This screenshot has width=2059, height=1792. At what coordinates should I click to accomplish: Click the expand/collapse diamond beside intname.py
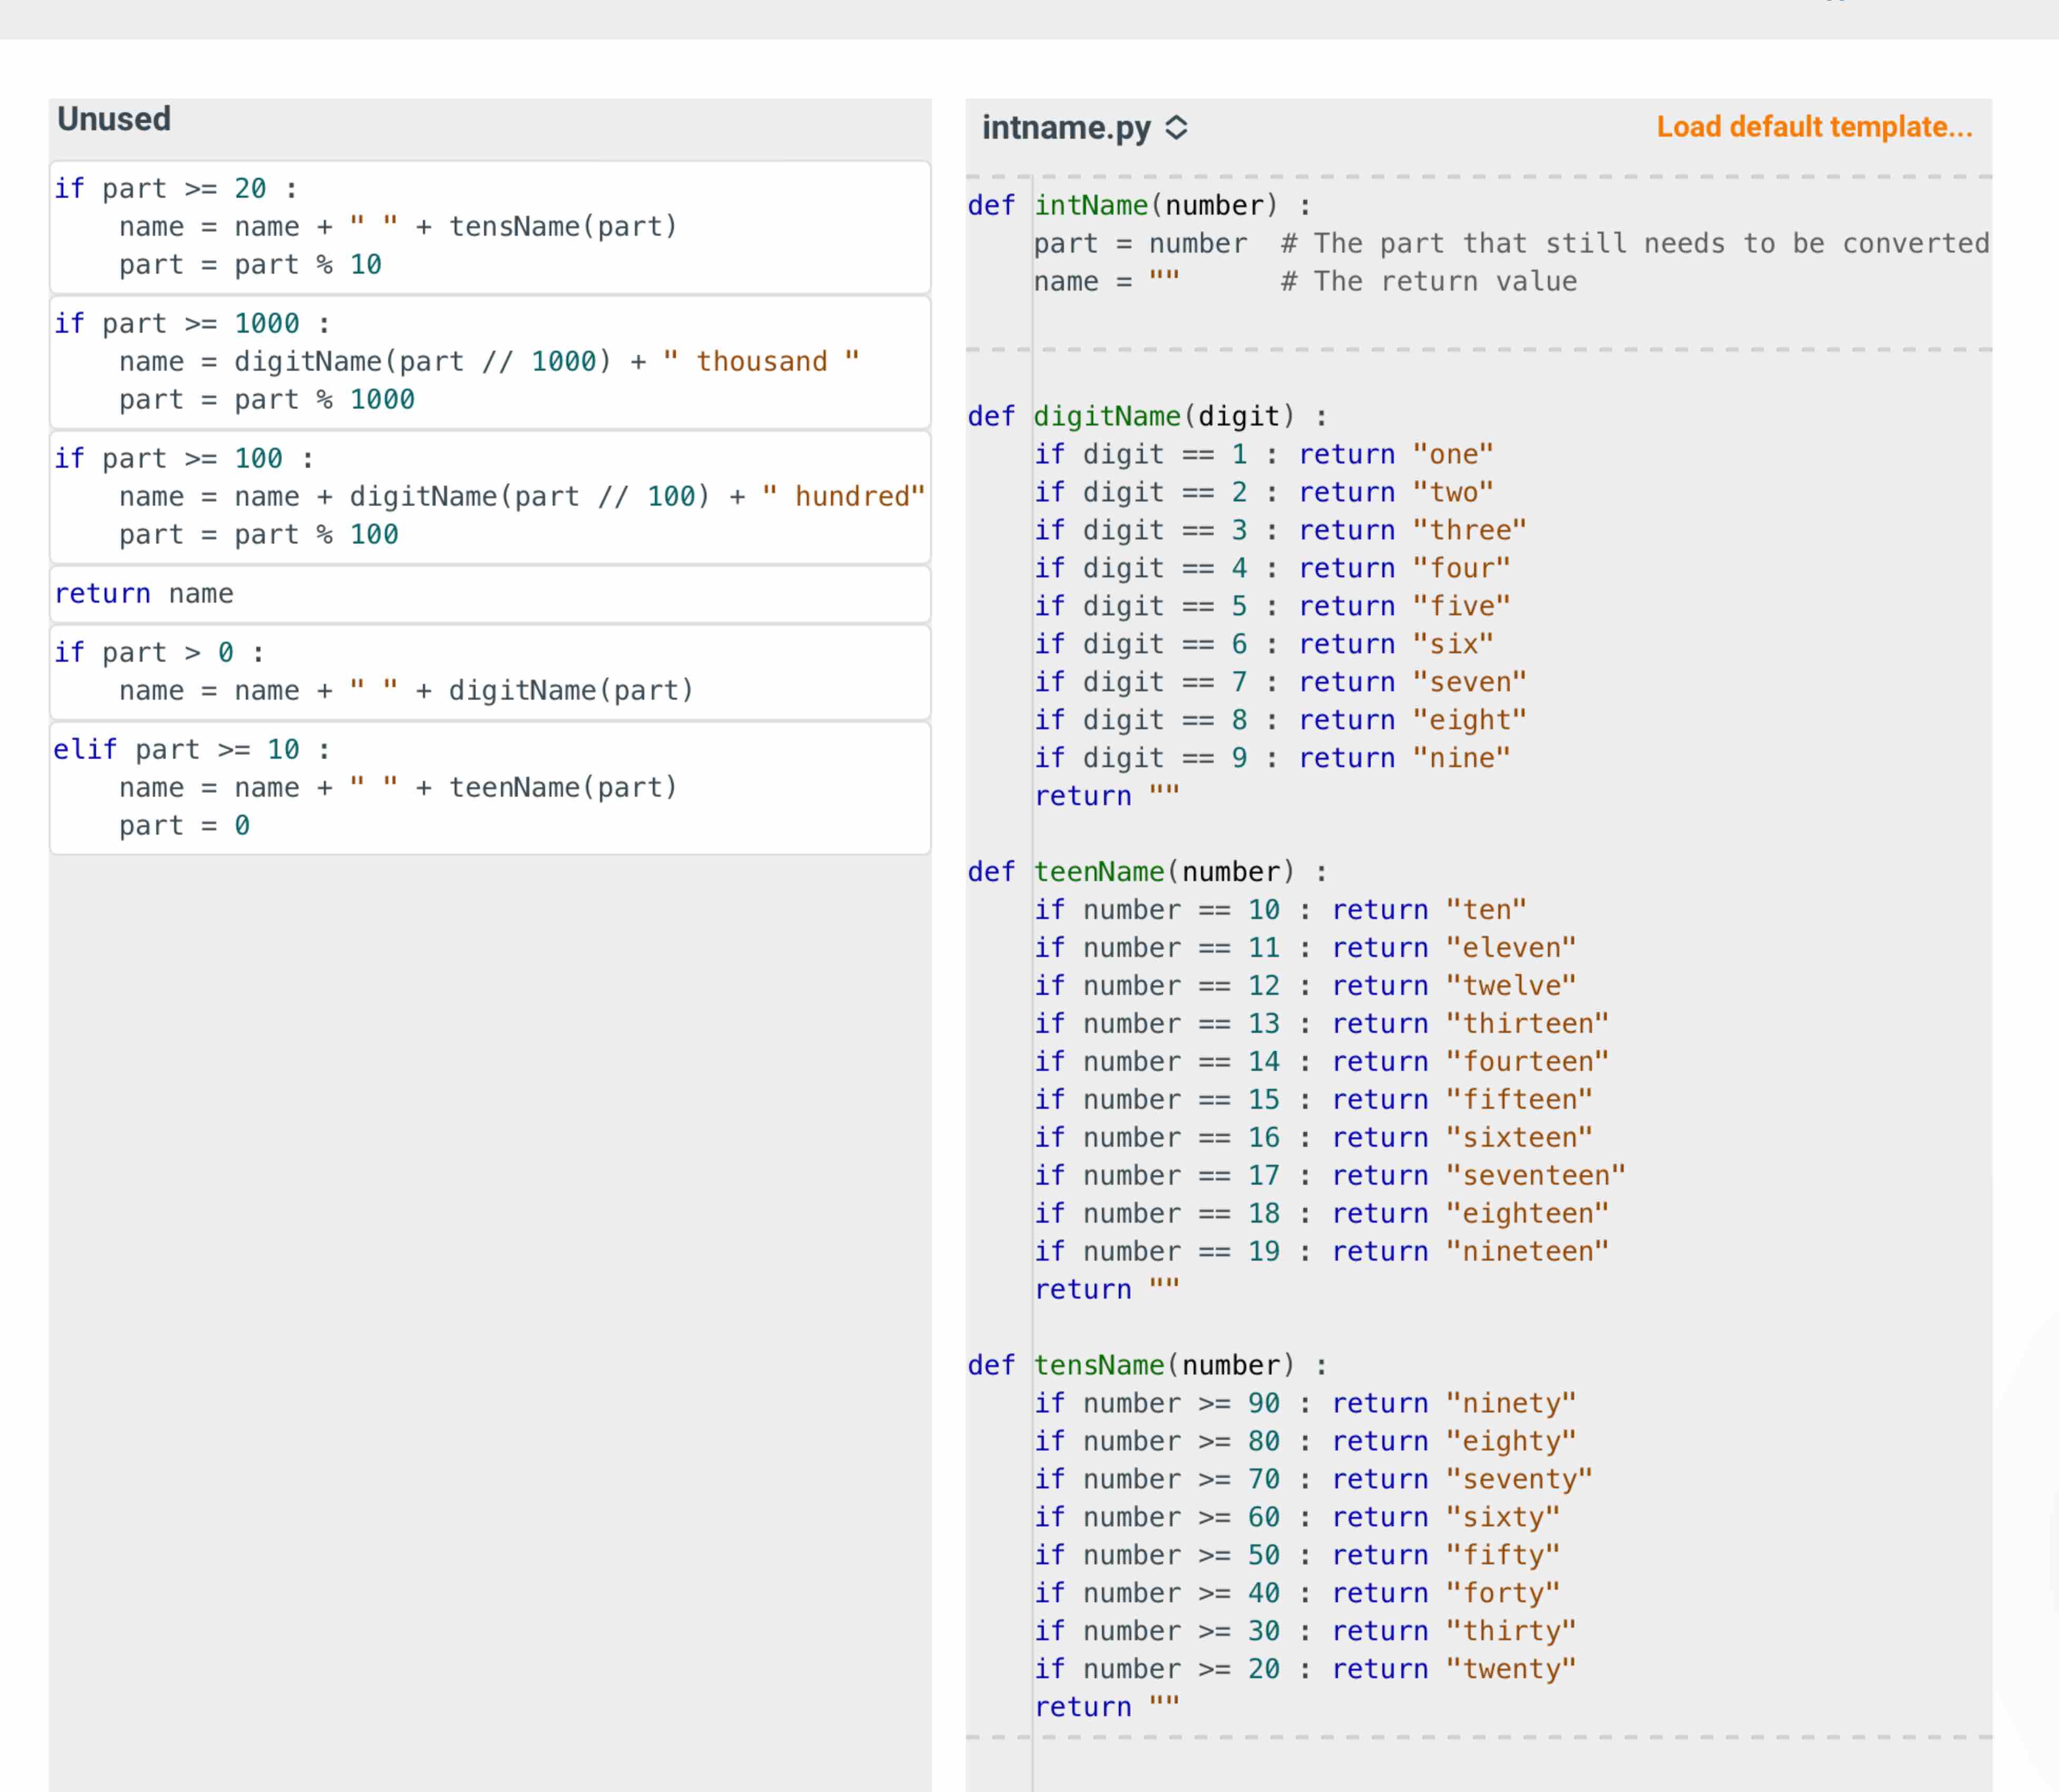pyautogui.click(x=1176, y=128)
